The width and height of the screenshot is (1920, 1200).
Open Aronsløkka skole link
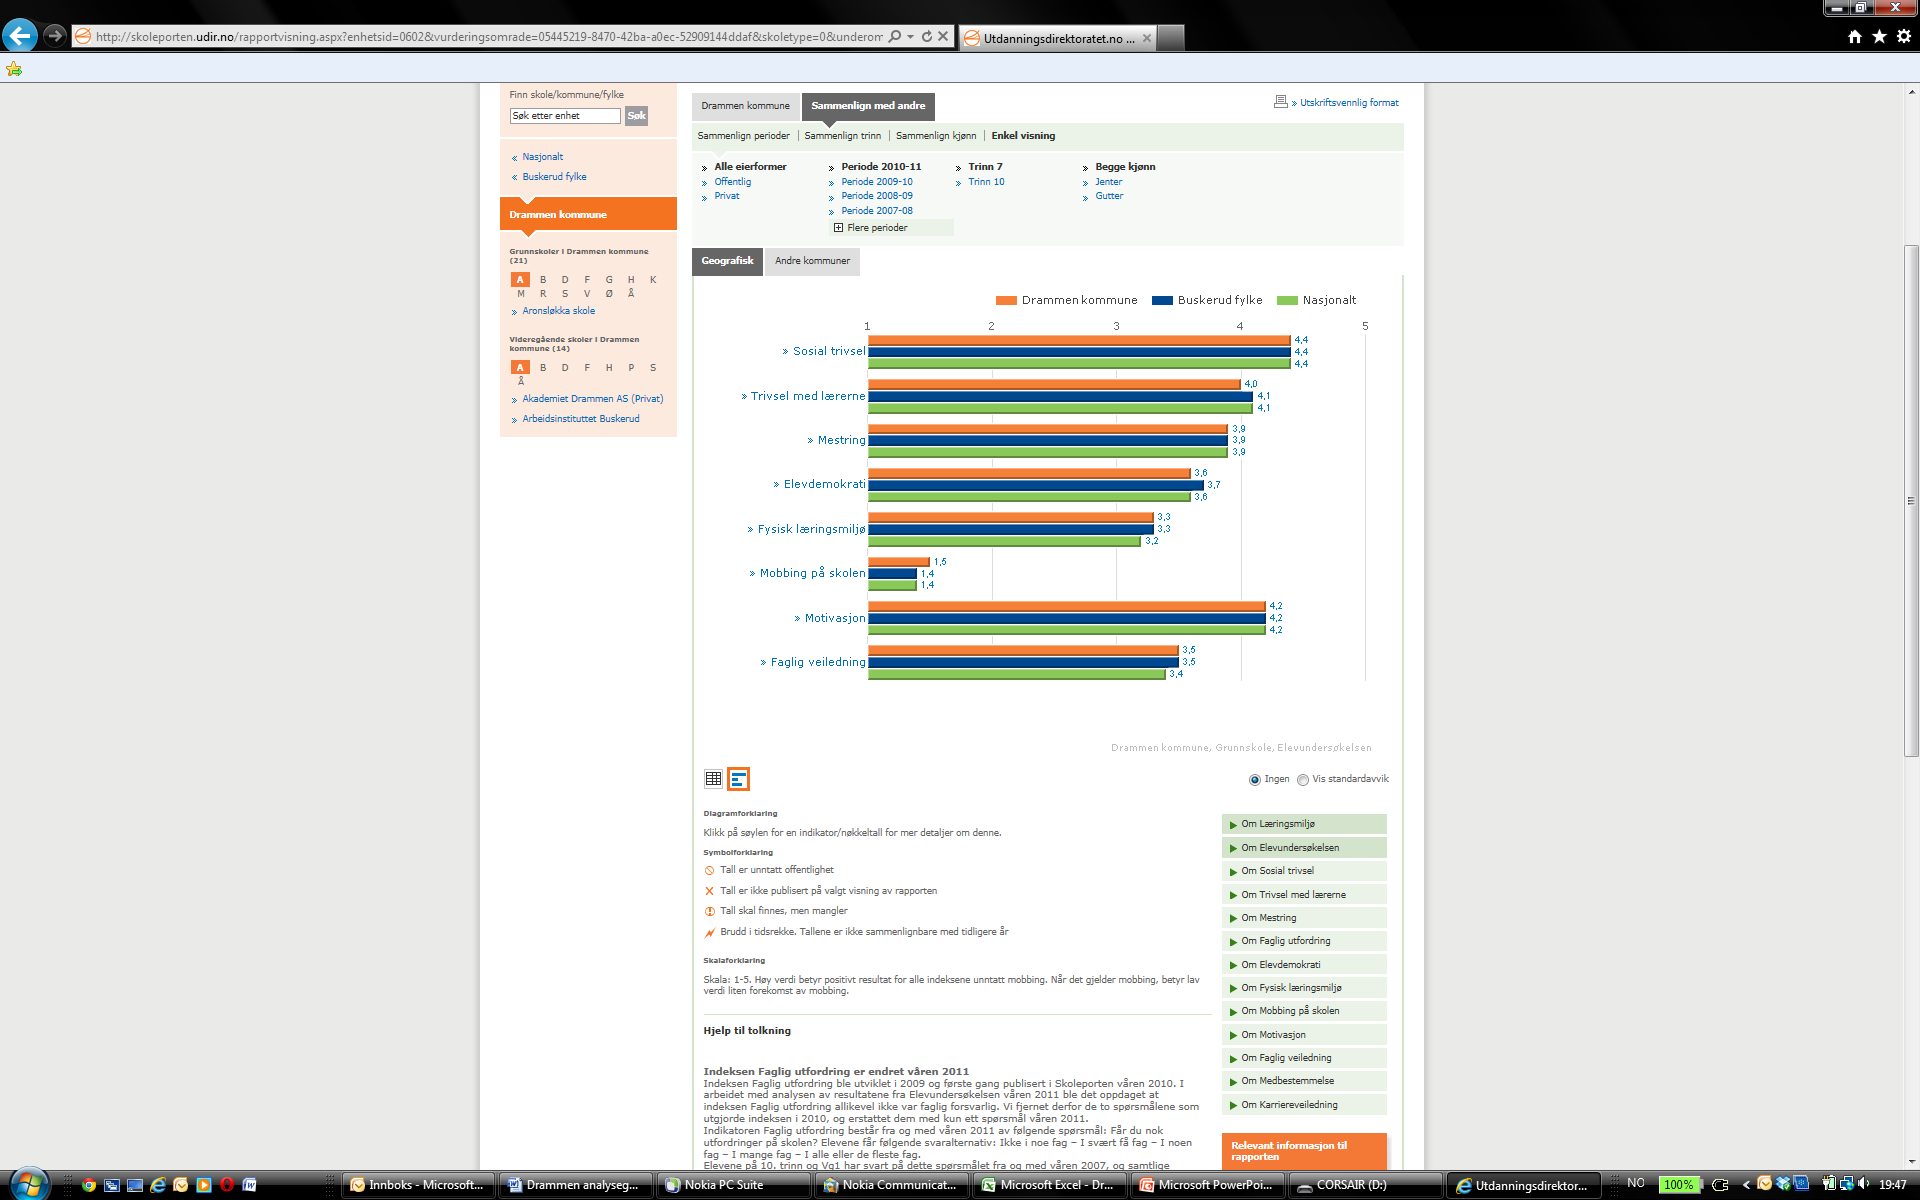558,311
